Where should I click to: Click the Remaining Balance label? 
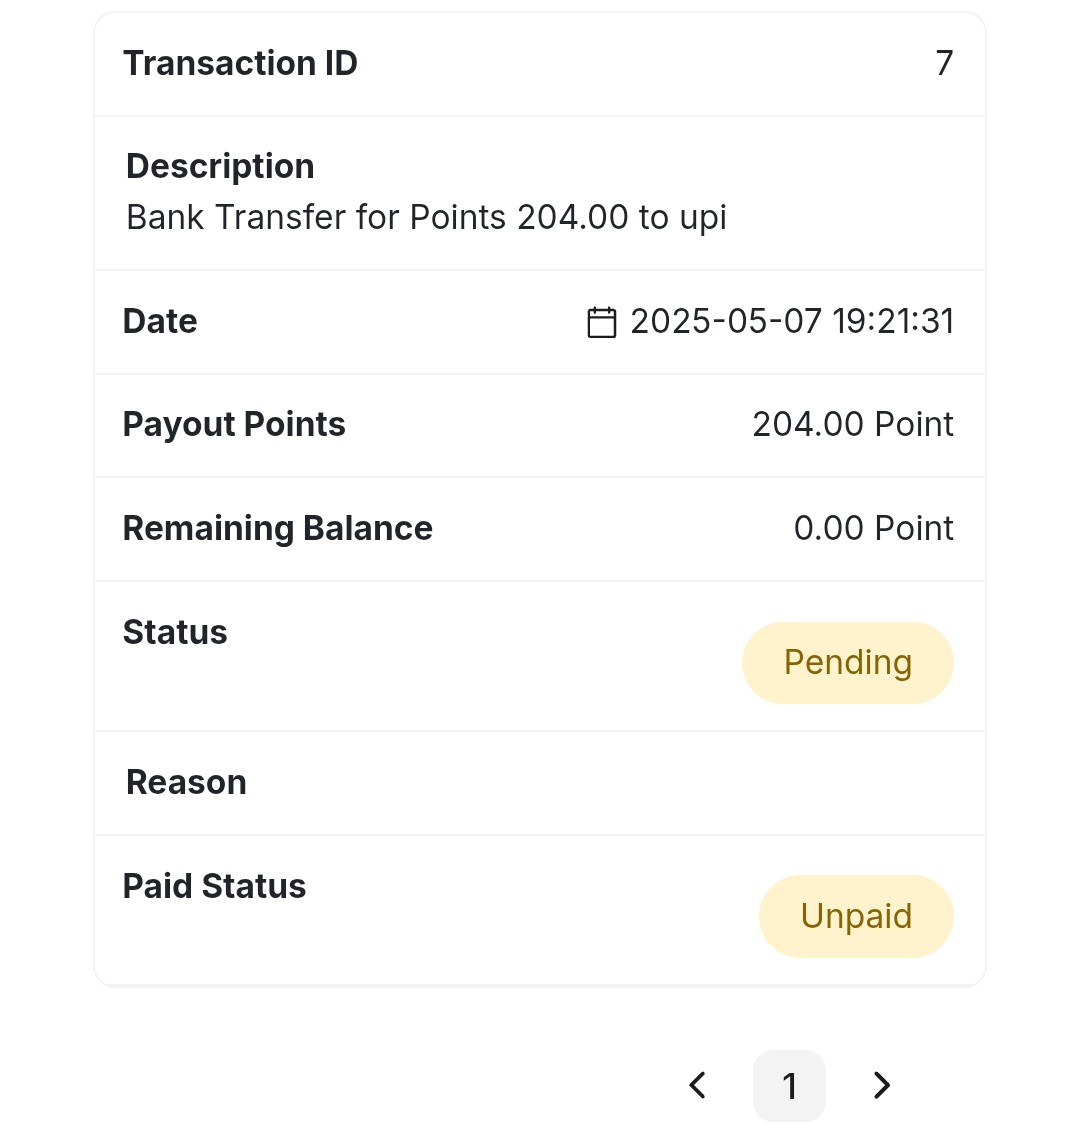coord(278,528)
